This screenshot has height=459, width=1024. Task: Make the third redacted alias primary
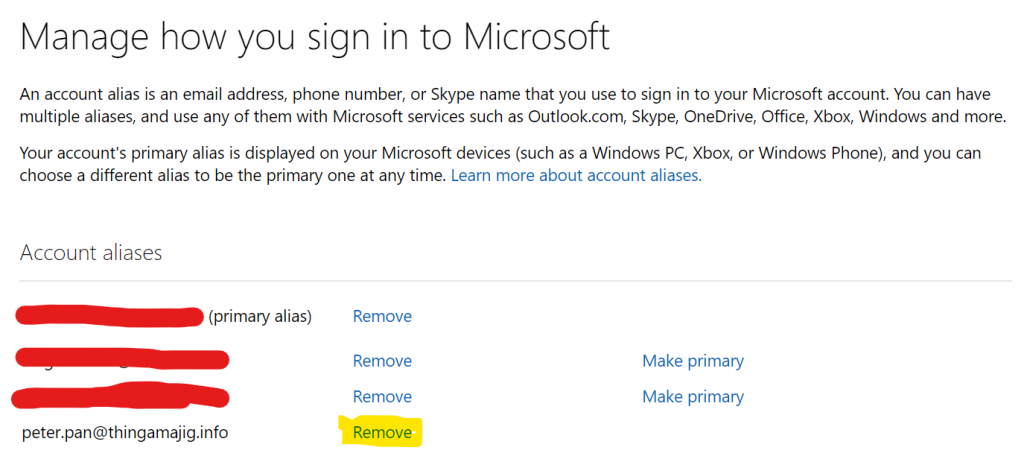[693, 396]
